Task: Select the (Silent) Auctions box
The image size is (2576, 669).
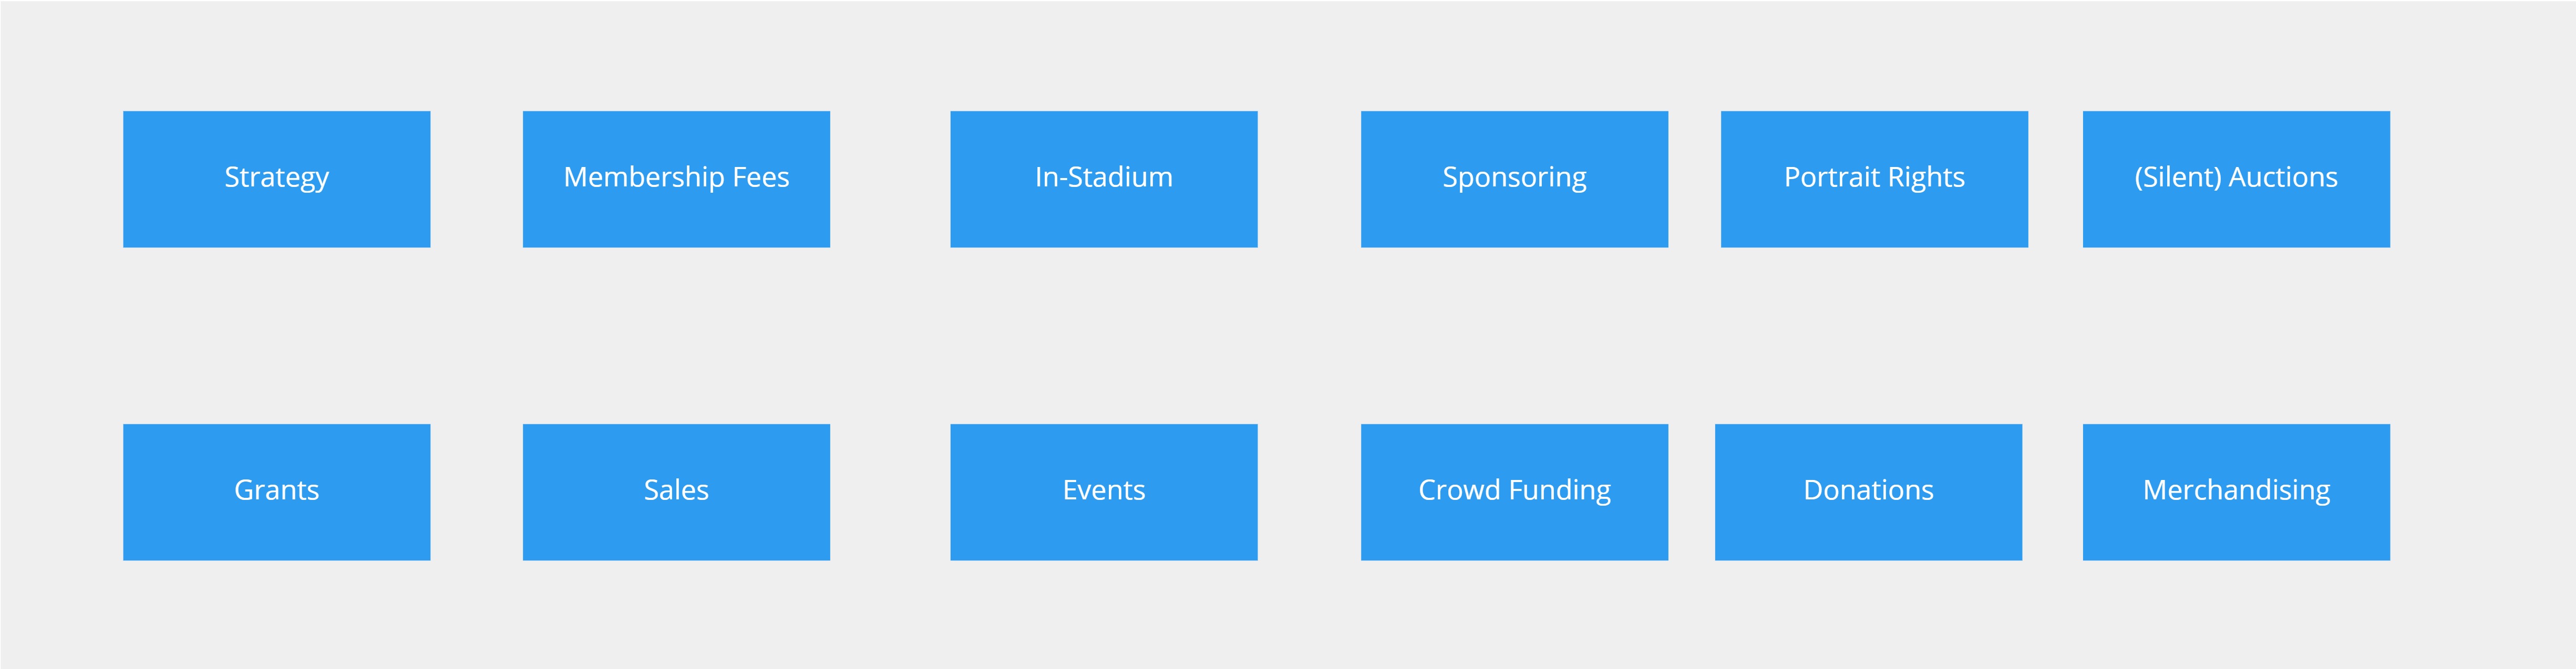Action: pos(2236,179)
